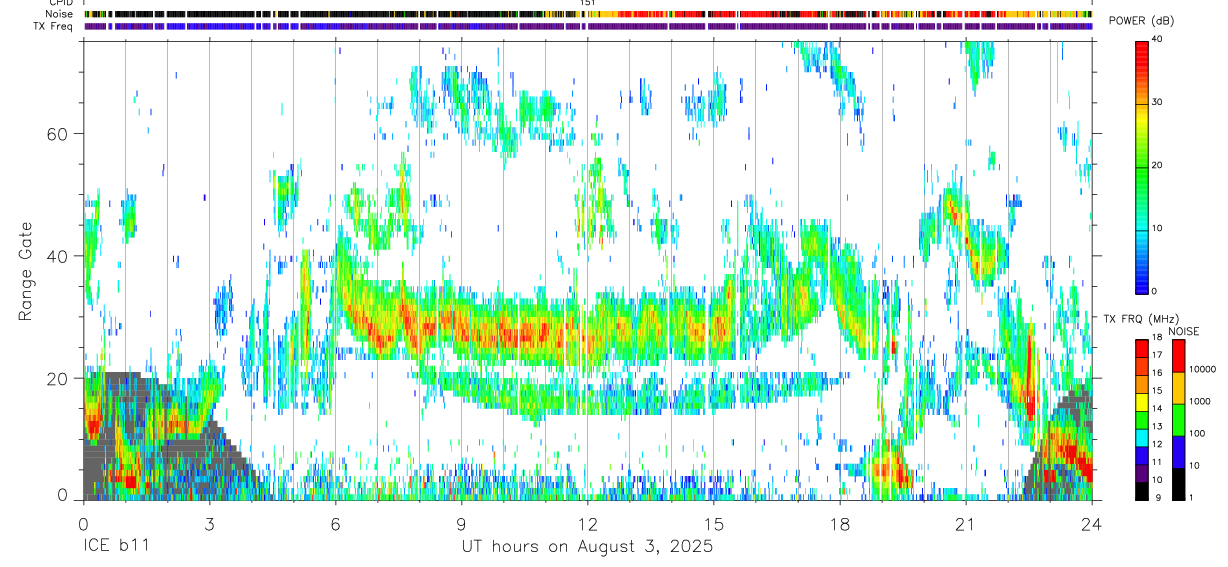The image size is (1228, 567).
Task: Click the 'Range Gate' y-axis label
Action: [27, 271]
